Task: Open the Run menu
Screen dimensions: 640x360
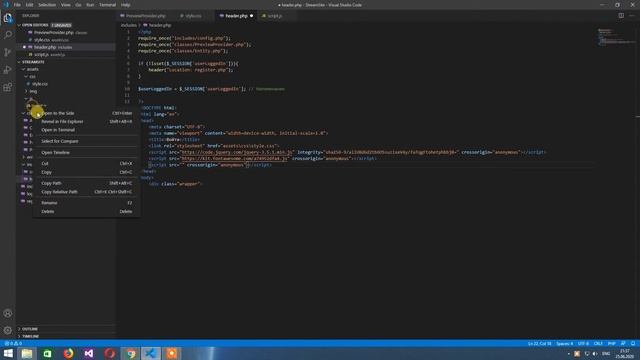Action: coord(90,5)
